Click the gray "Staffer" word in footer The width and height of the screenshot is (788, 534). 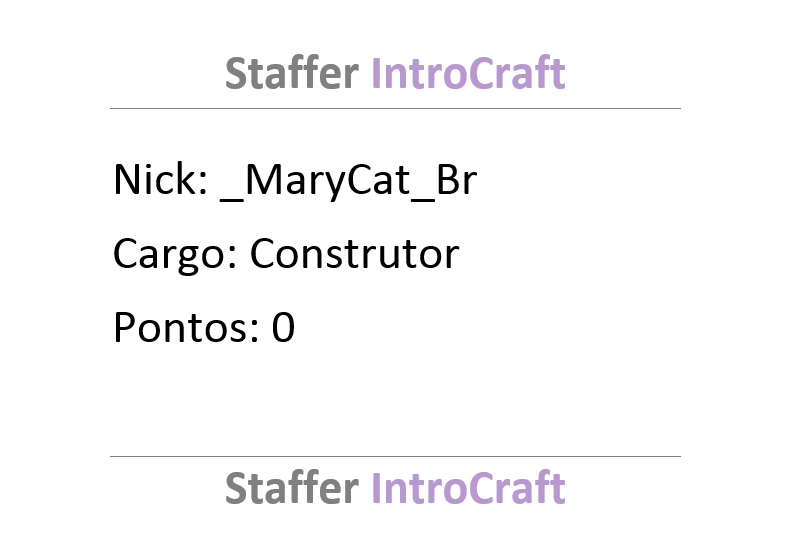(291, 488)
